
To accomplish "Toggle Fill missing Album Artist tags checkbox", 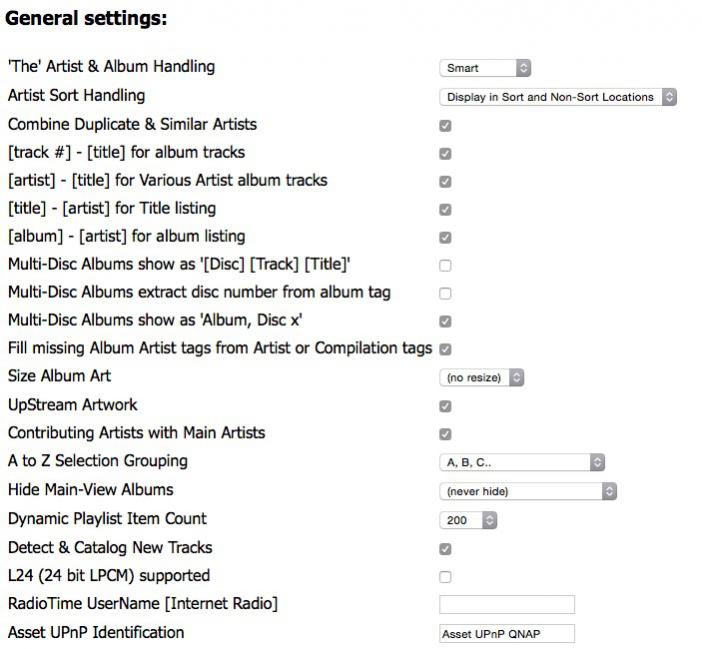I will pos(445,349).
